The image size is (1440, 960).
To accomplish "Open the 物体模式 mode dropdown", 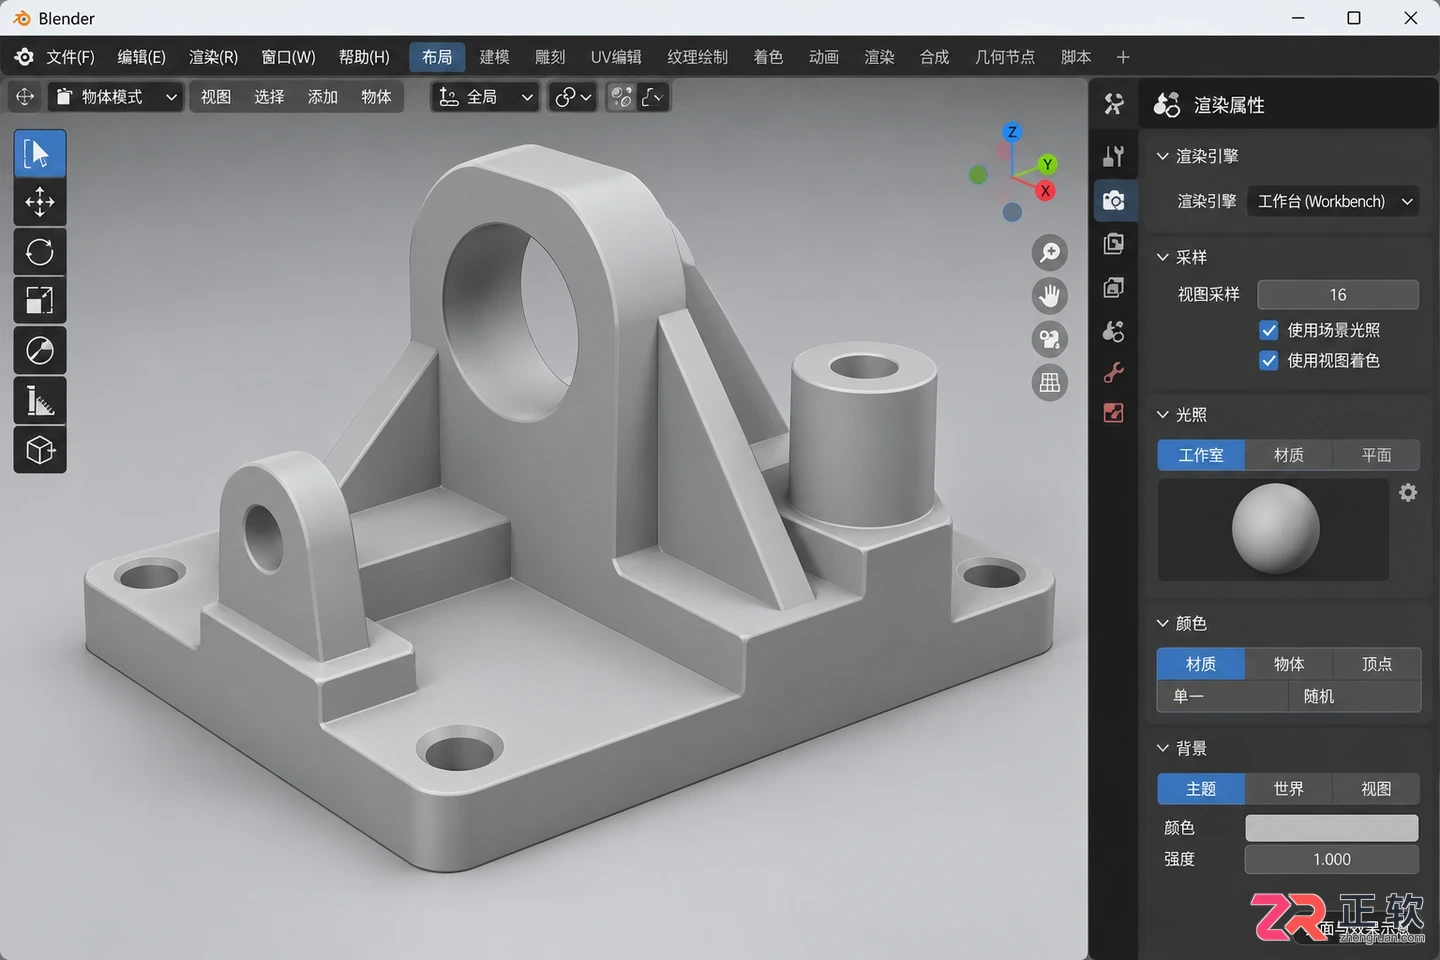I will (117, 97).
